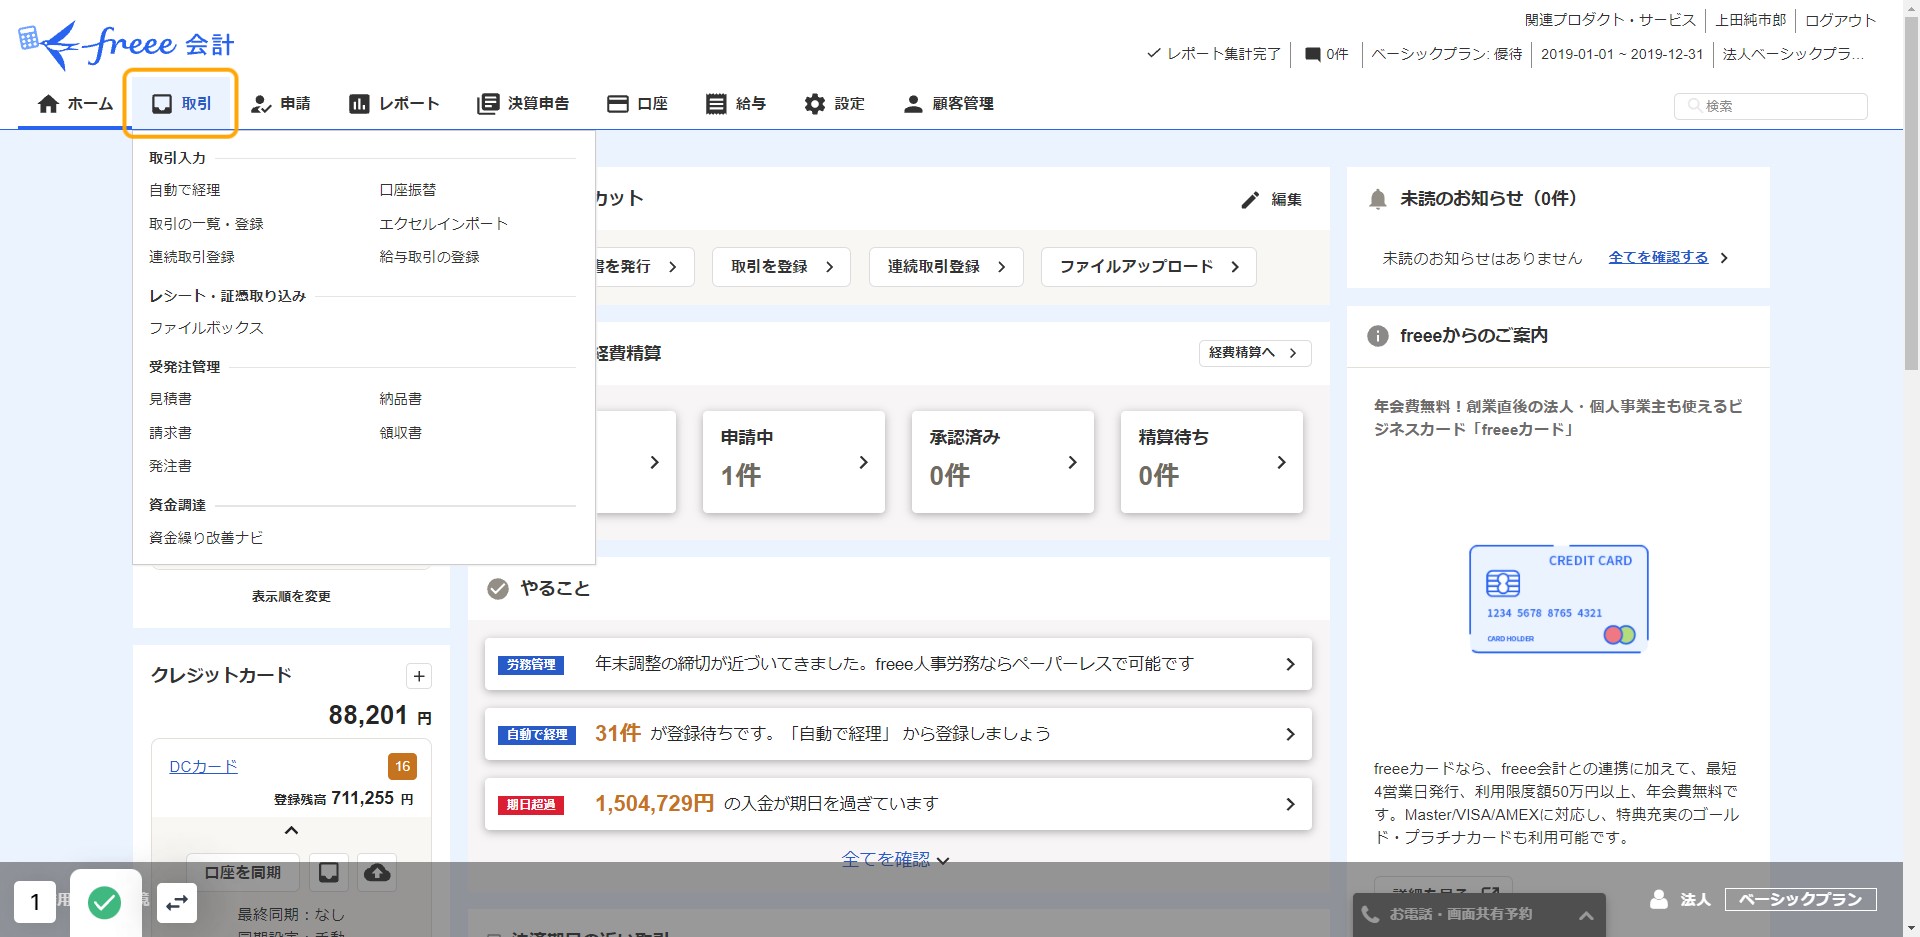Open the 取引 menu
Viewport: 1920px width, 937px height.
pyautogui.click(x=181, y=104)
